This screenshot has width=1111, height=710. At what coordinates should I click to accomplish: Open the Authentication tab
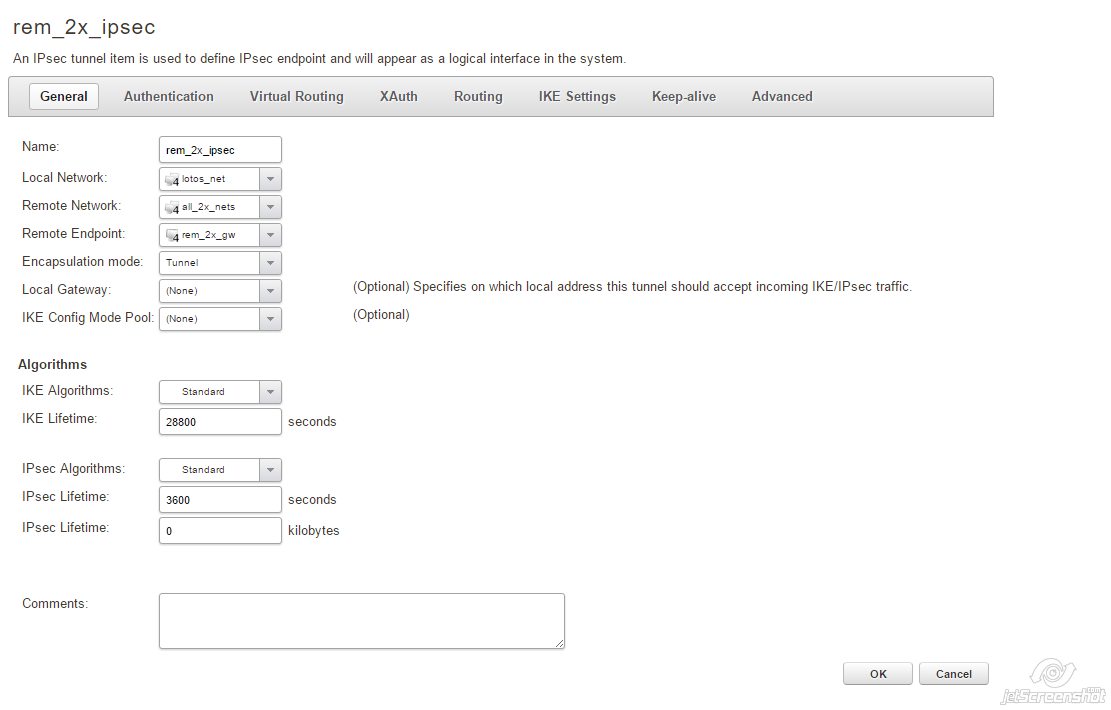click(x=169, y=96)
